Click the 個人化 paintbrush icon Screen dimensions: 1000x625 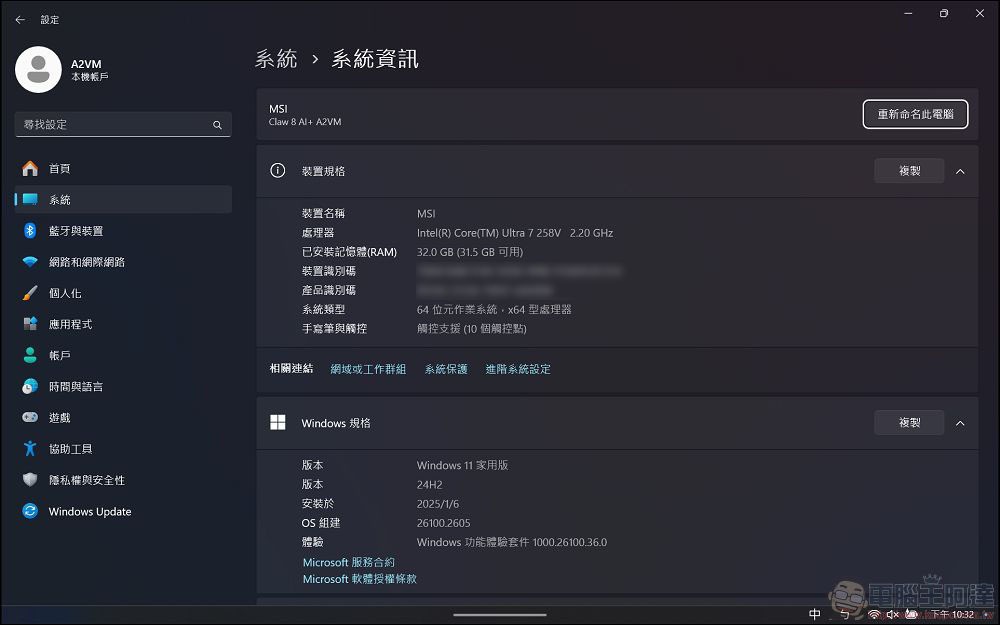[30, 293]
